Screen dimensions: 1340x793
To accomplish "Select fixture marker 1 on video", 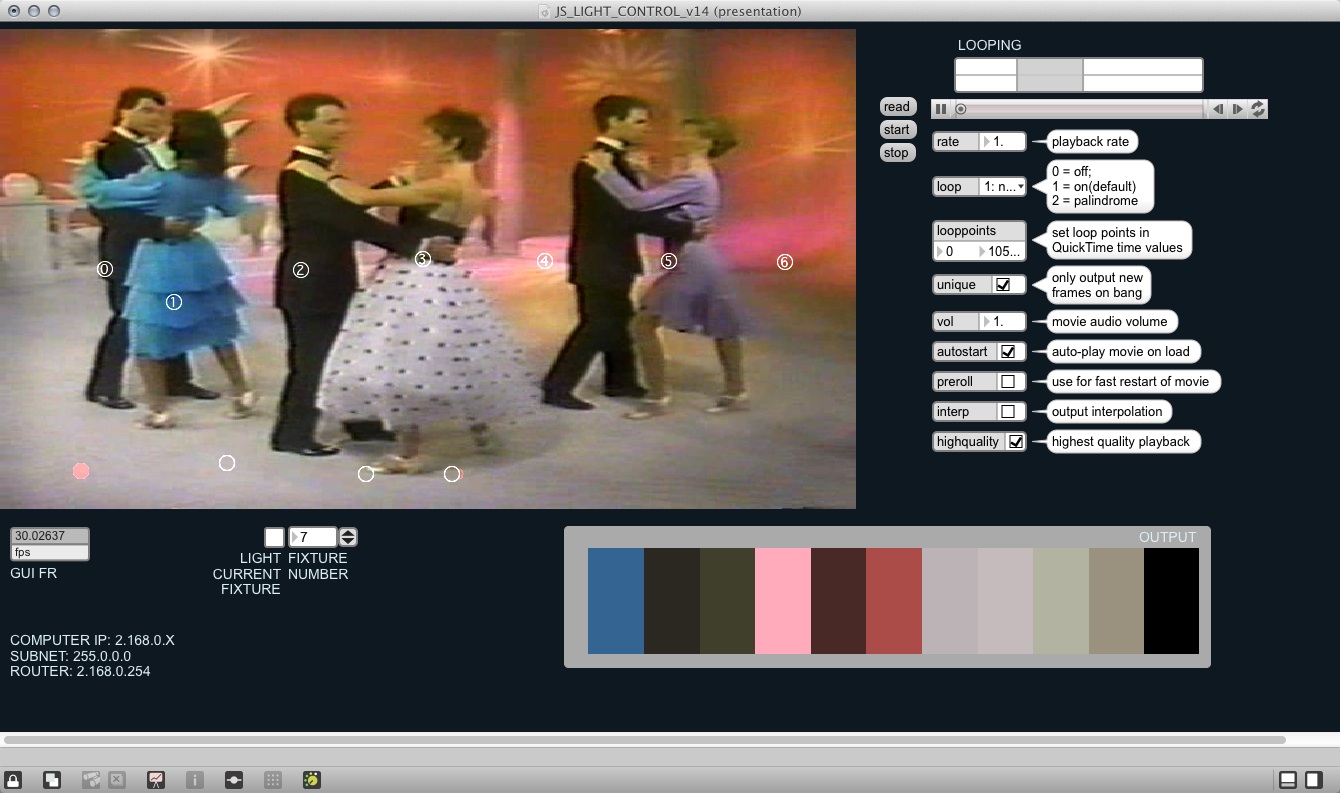I will tap(174, 301).
